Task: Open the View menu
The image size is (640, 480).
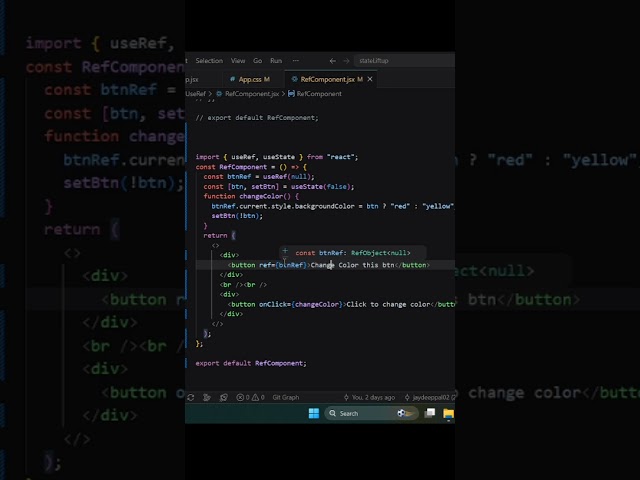Action: tap(238, 61)
